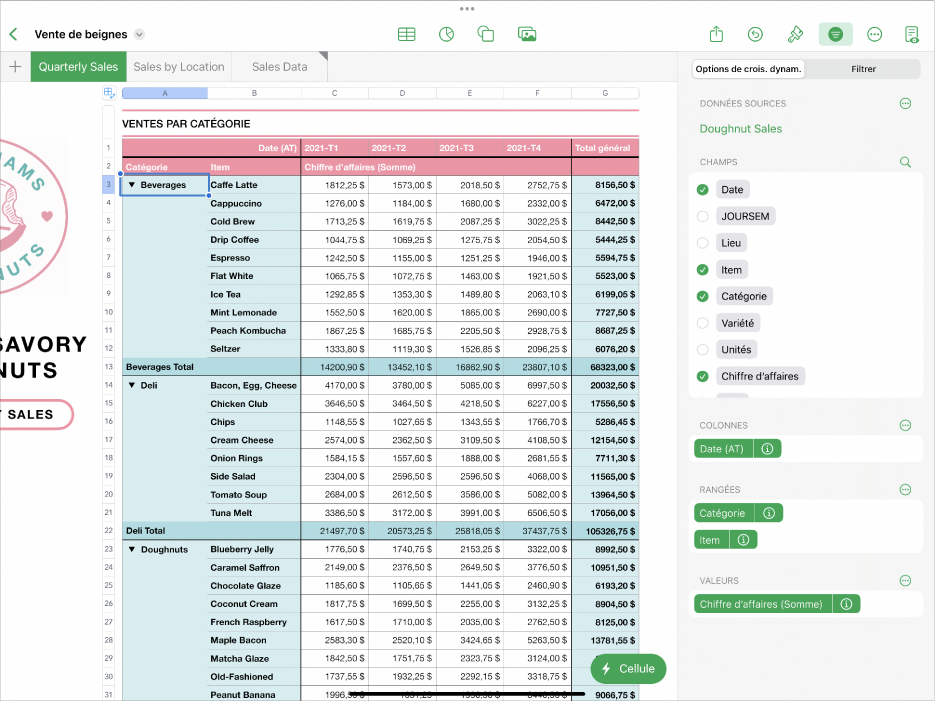Open Colonnes section more options icon
The width and height of the screenshot is (935, 702).
pyautogui.click(x=905, y=425)
